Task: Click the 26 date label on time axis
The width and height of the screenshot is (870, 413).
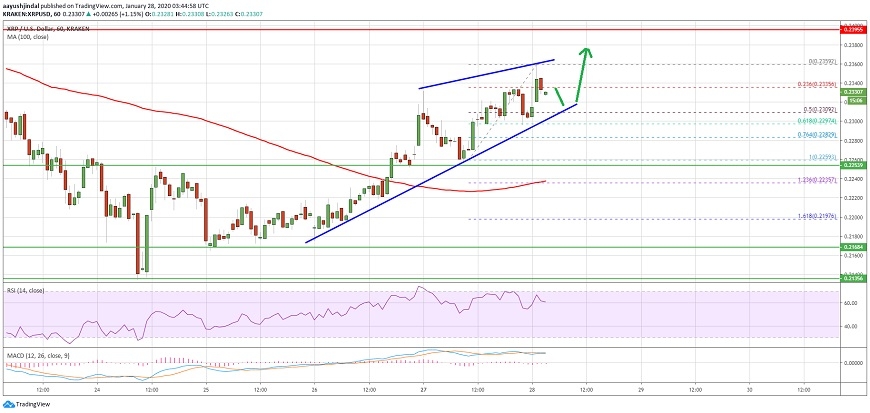Action: (315, 390)
